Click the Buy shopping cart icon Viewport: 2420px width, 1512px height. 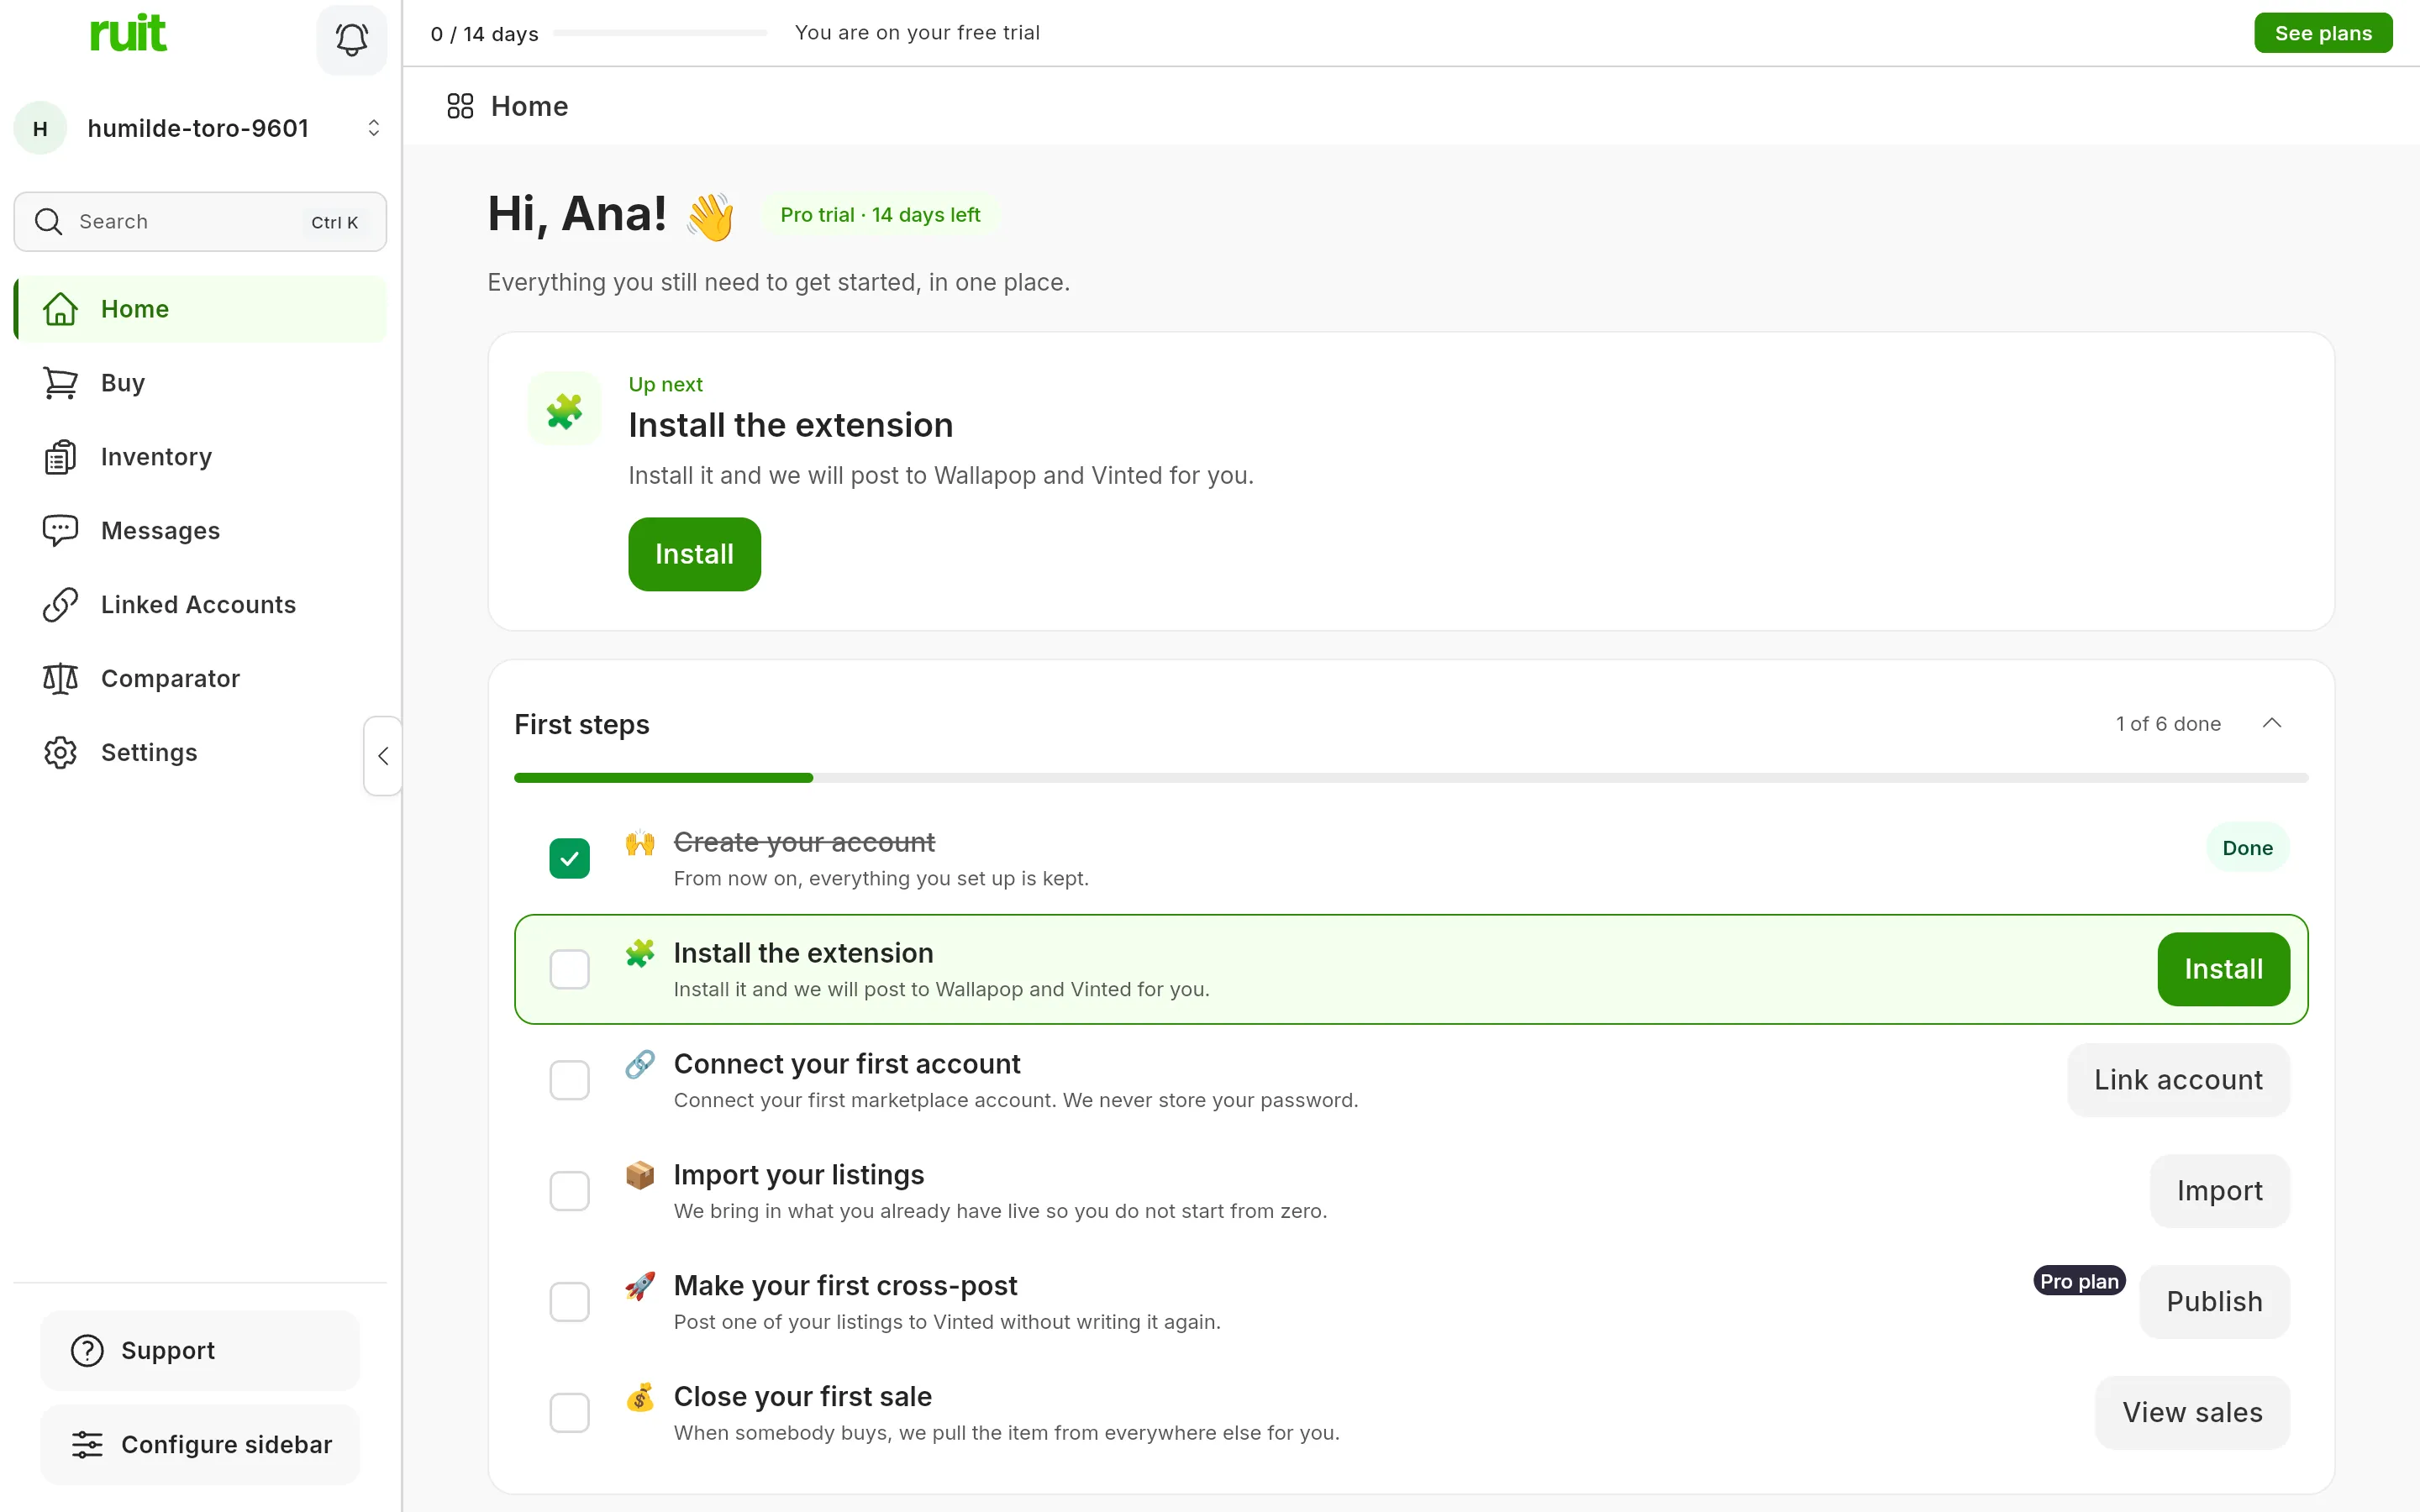[x=60, y=383]
